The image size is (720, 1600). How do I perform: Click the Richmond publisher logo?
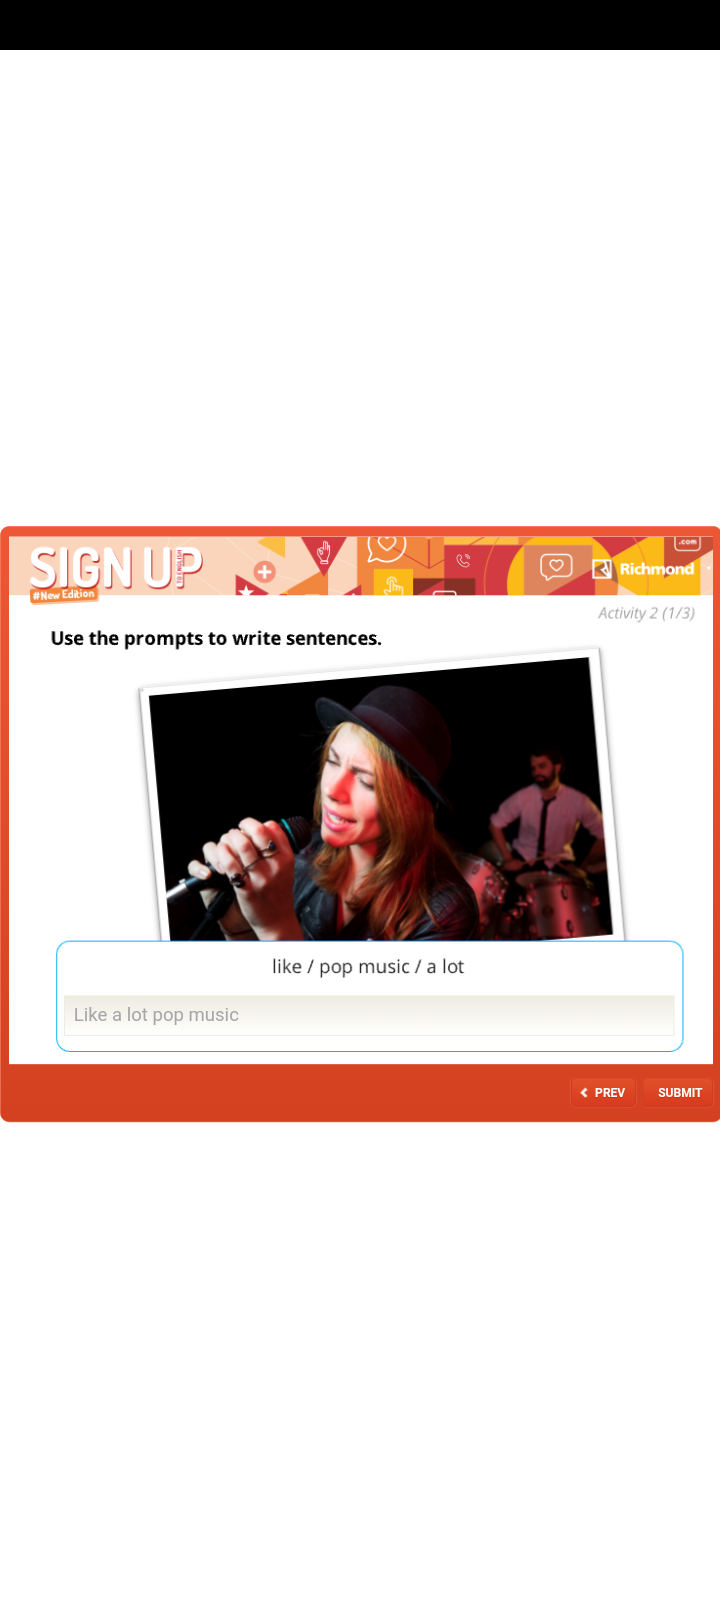coord(643,569)
